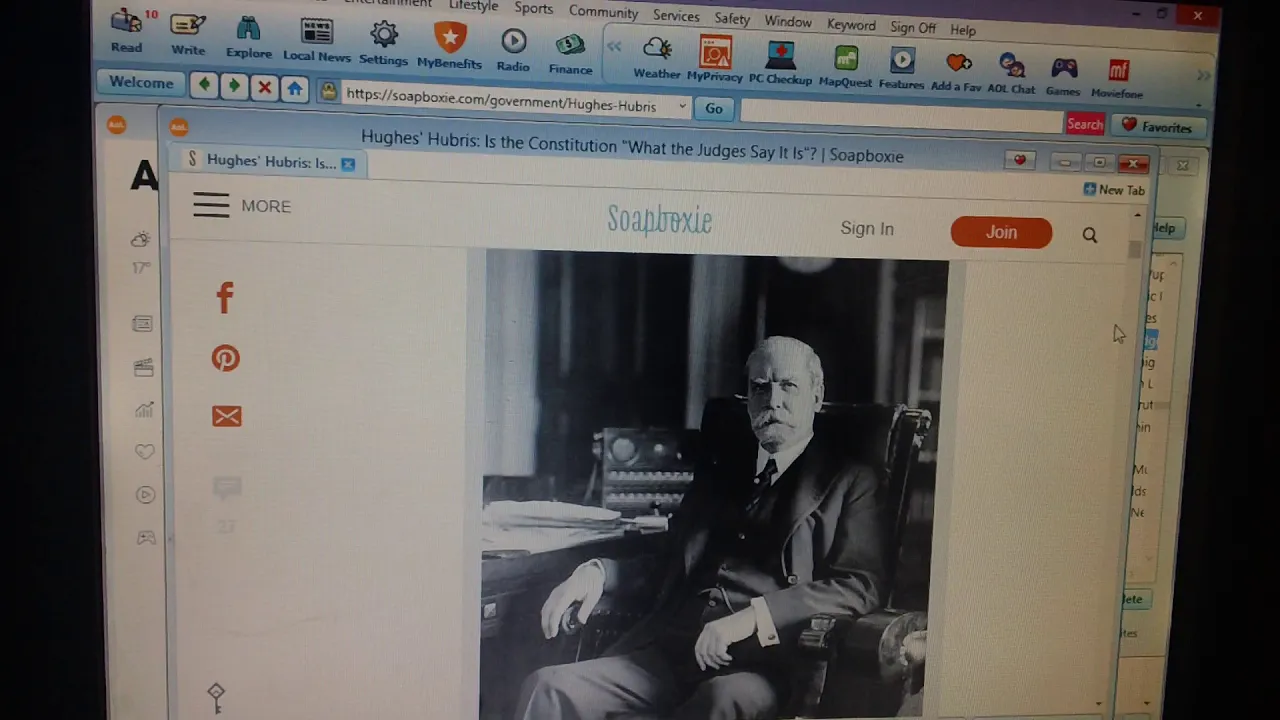Open the Moviefone icon
This screenshot has width=1280, height=720.
[x=1117, y=79]
